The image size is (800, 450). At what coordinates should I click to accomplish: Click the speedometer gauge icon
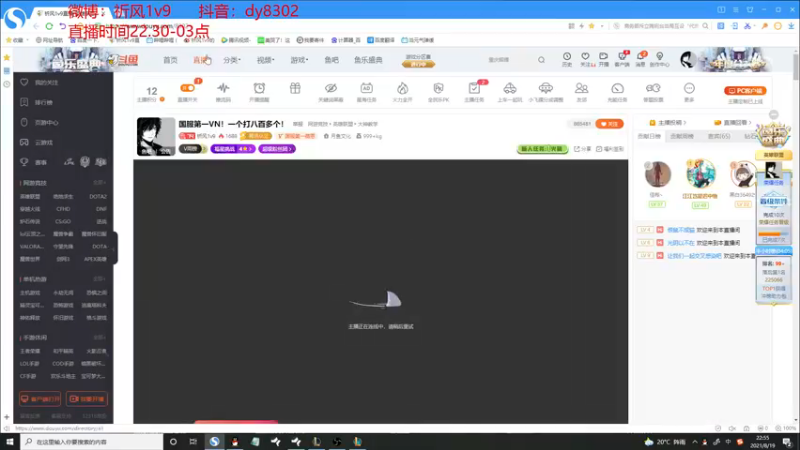coord(617,88)
